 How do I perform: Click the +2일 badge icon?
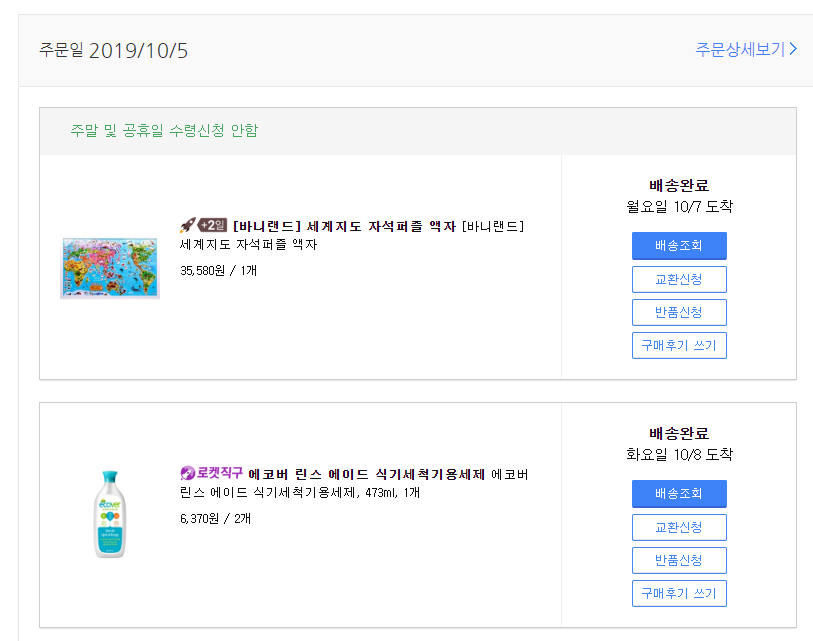(211, 226)
